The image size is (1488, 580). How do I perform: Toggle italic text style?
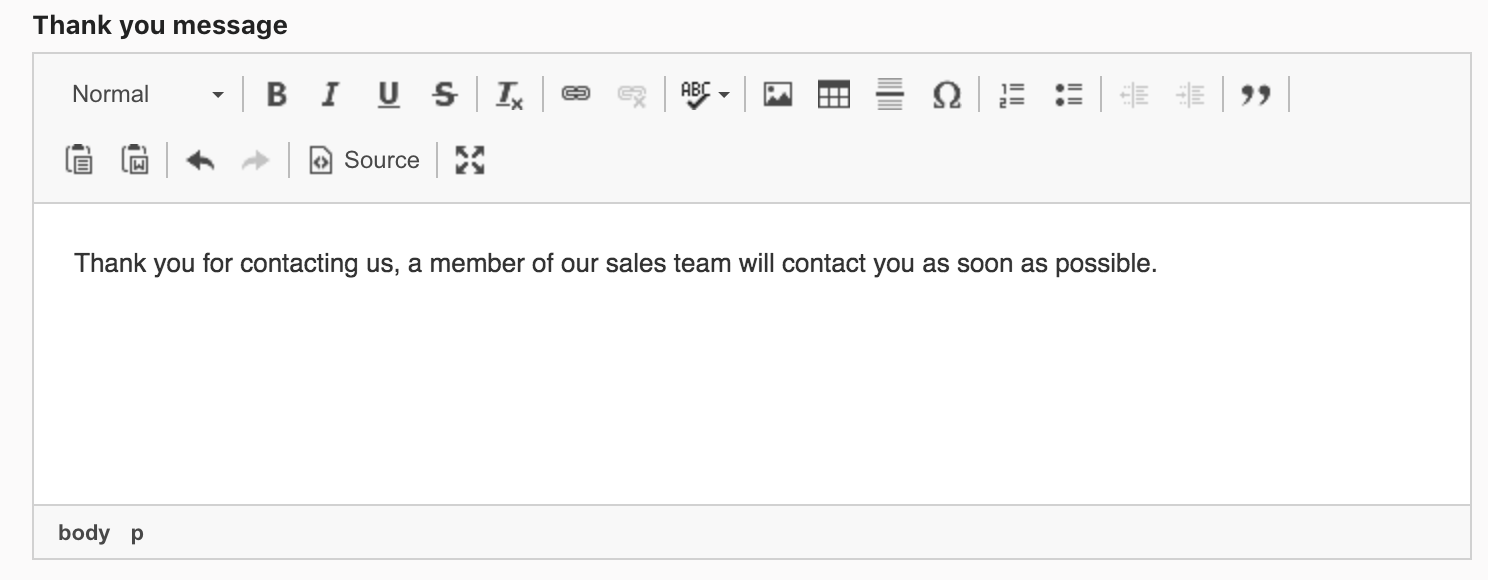pyautogui.click(x=329, y=95)
